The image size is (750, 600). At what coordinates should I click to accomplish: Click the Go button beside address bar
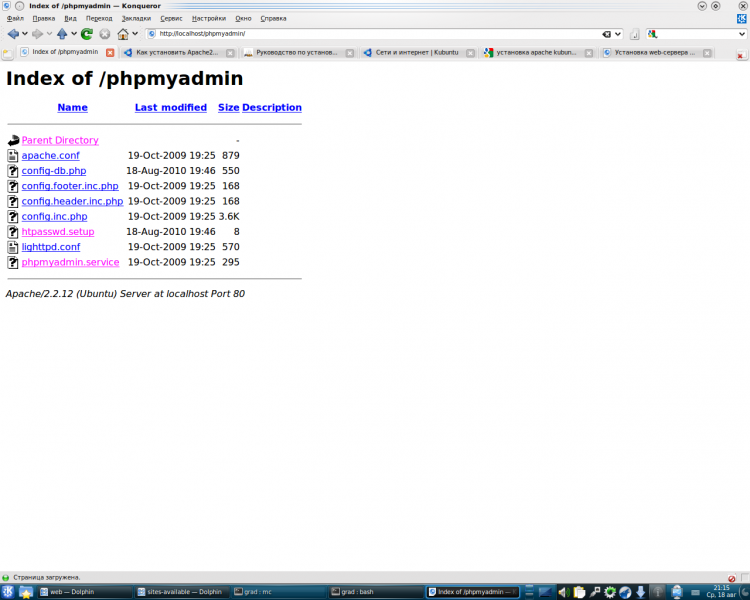[635, 34]
